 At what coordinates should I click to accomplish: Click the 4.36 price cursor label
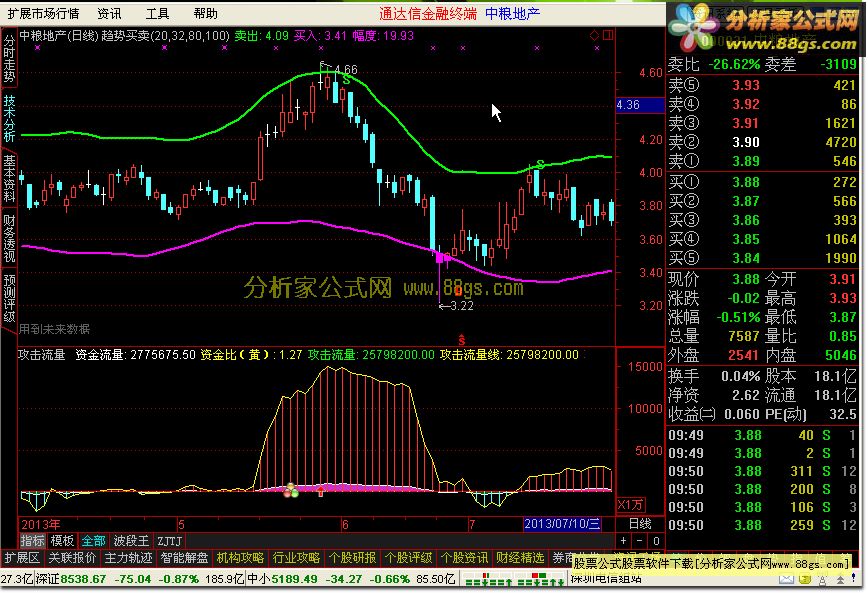(640, 105)
